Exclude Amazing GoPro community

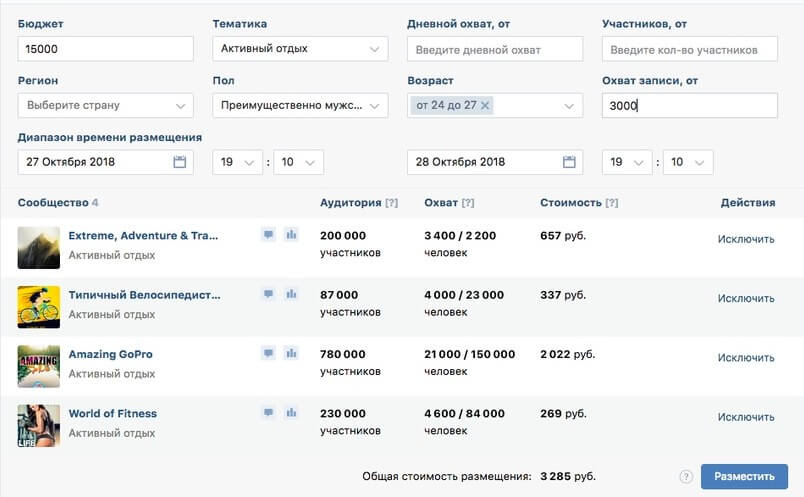coord(746,358)
